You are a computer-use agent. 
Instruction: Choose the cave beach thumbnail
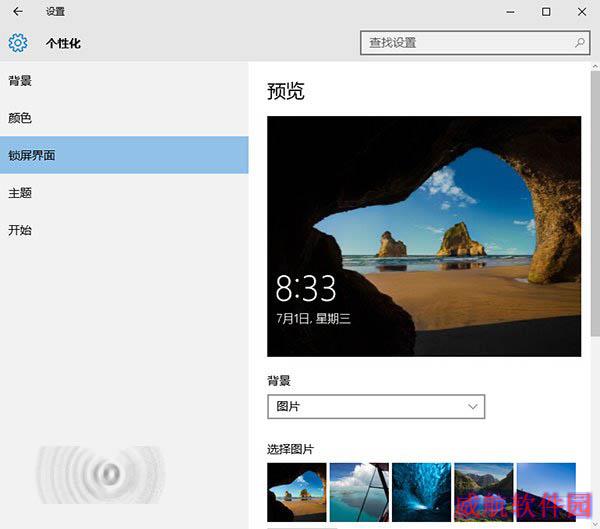tap(297, 492)
